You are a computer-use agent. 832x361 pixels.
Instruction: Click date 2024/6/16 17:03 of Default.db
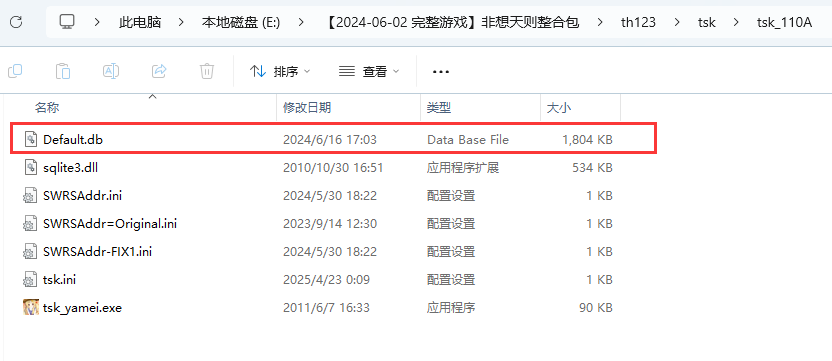pyautogui.click(x=330, y=140)
